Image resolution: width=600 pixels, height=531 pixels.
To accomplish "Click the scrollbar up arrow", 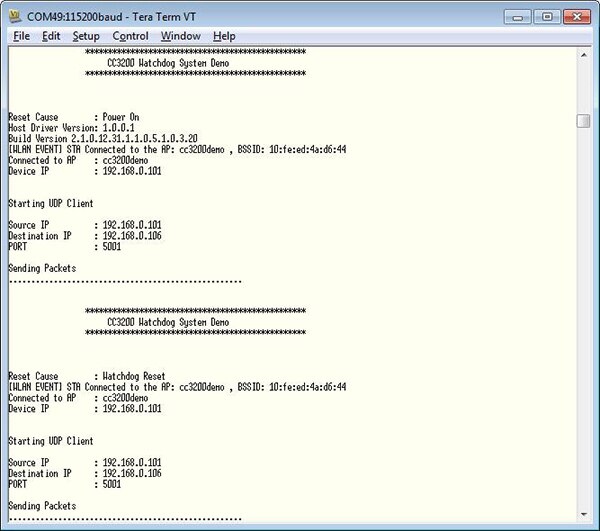I will coord(583,54).
